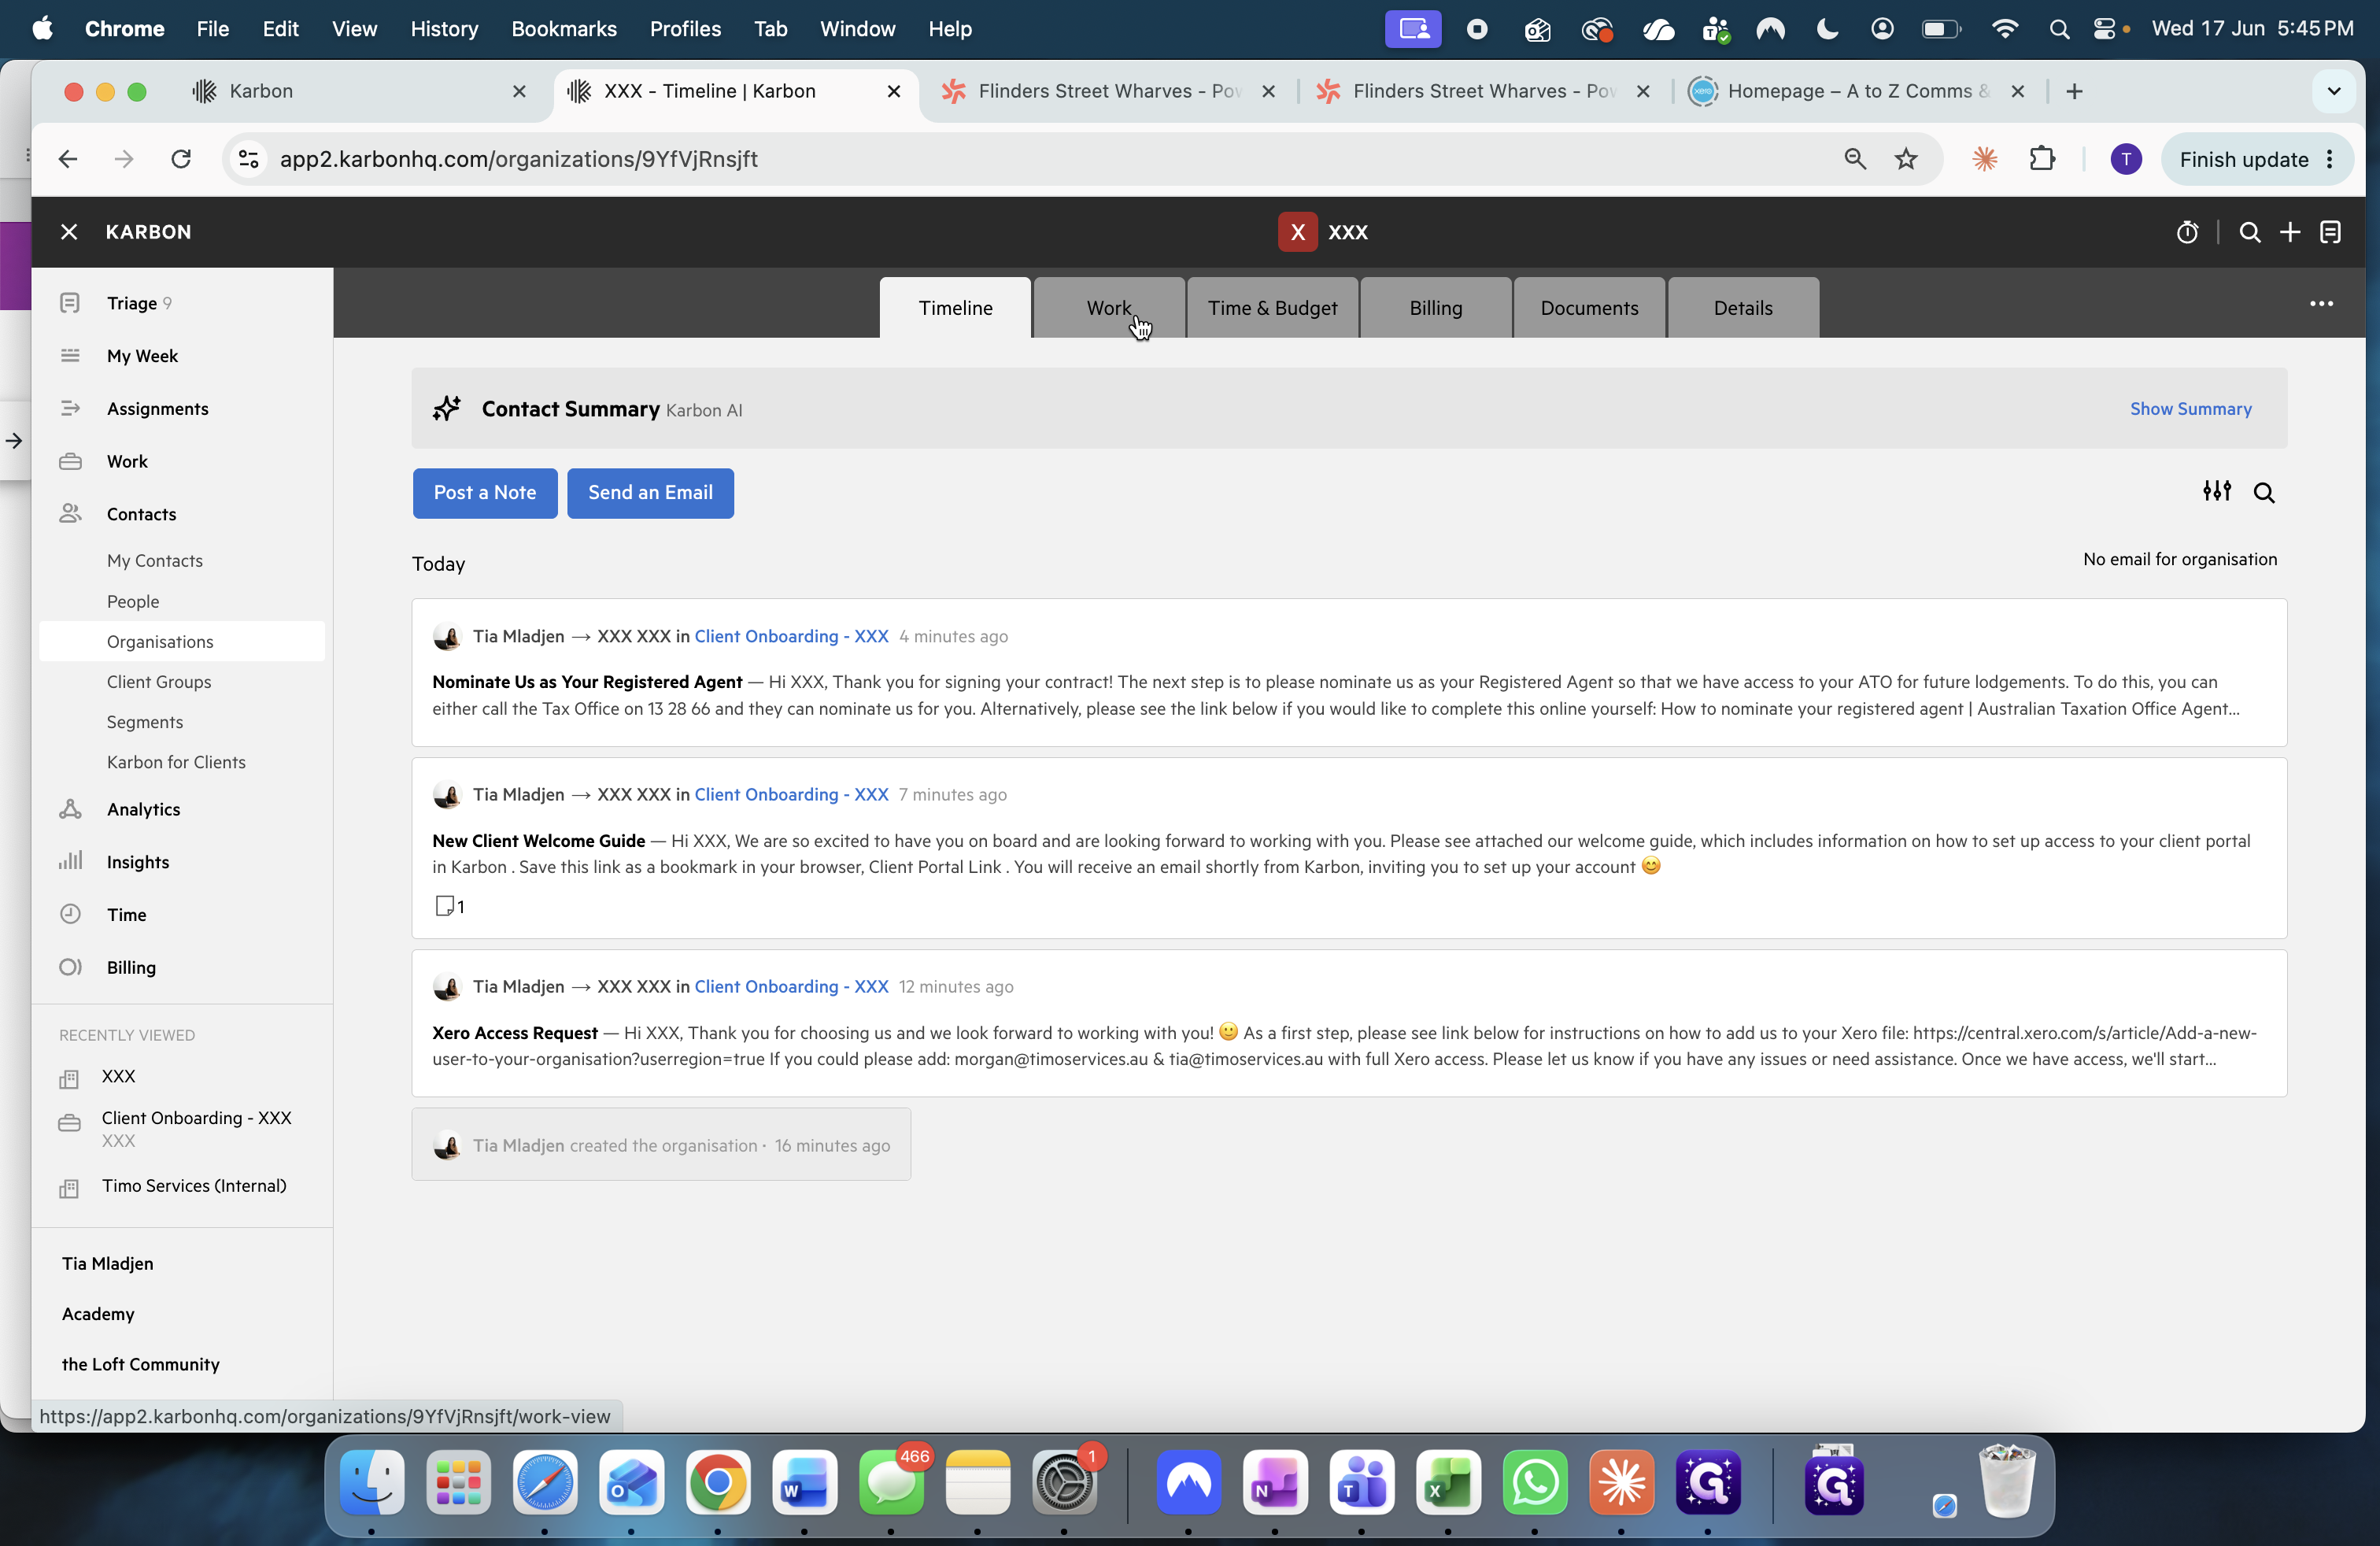Reload the page in Chrome
The image size is (2380, 1546).
181,159
